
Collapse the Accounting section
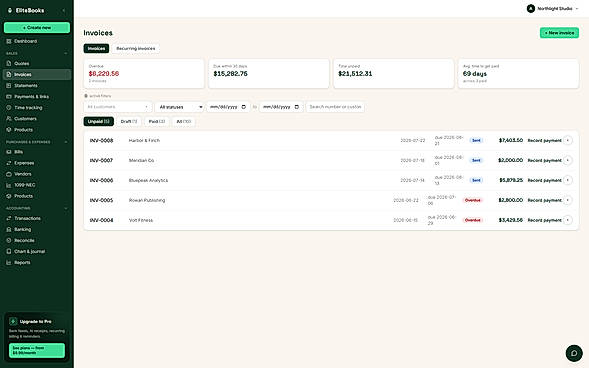[66, 208]
